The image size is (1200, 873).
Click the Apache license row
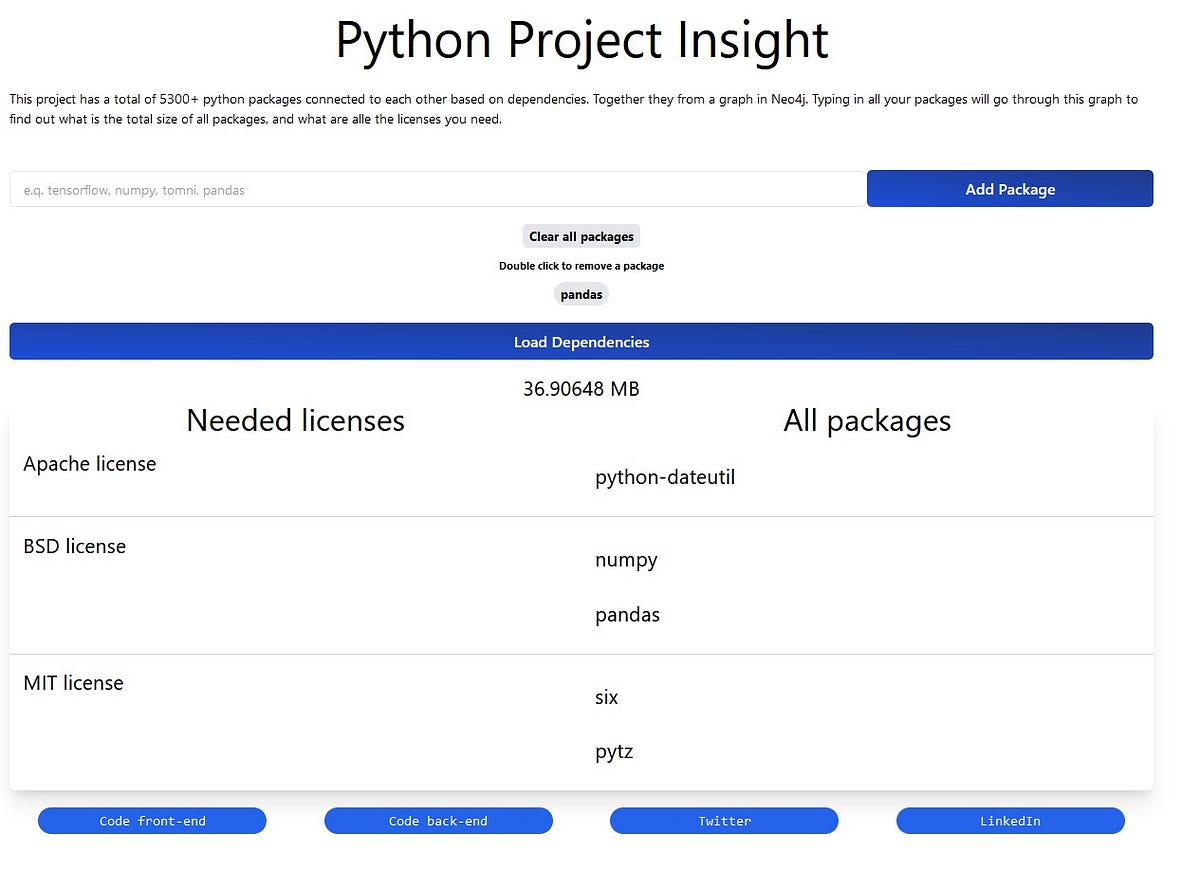coord(89,464)
